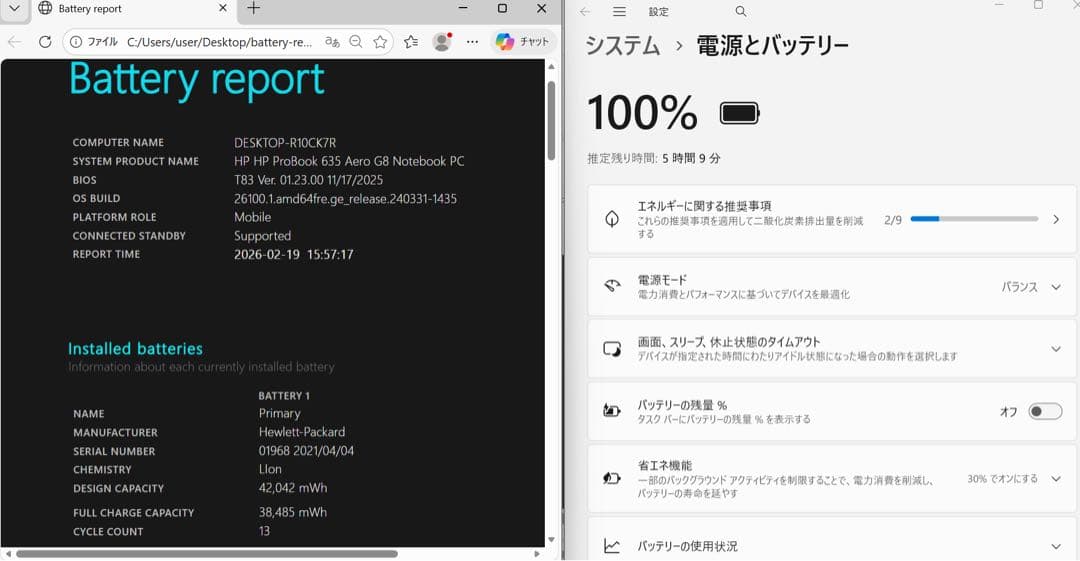Expand 画面、スリープ、休止状態のタイムアウト section
Viewport: 1080px width, 561px height.
[832, 349]
